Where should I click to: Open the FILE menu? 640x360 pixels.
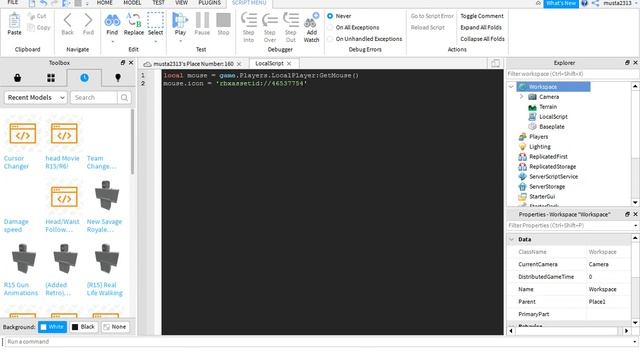(13, 2)
